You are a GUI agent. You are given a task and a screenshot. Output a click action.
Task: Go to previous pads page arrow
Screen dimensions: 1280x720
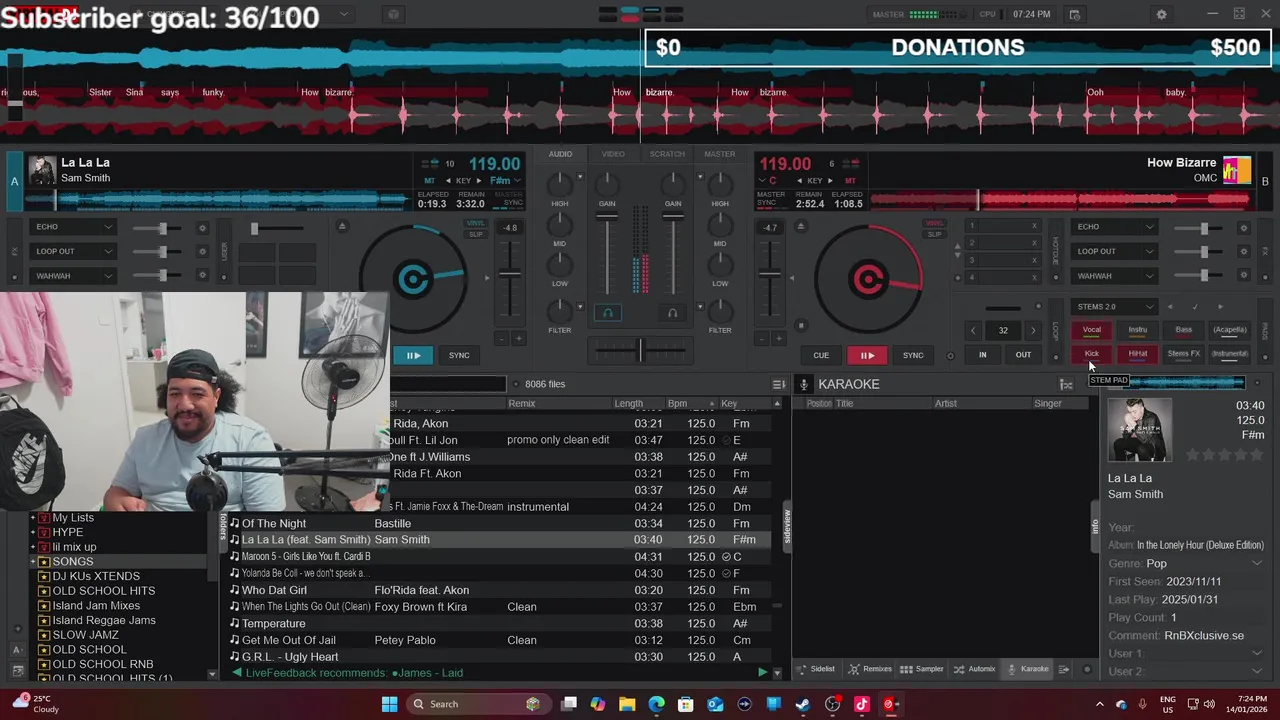[1171, 307]
